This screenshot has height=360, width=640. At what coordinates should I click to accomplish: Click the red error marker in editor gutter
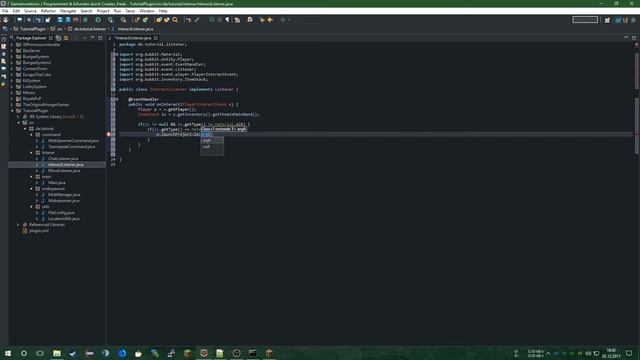coord(109,134)
